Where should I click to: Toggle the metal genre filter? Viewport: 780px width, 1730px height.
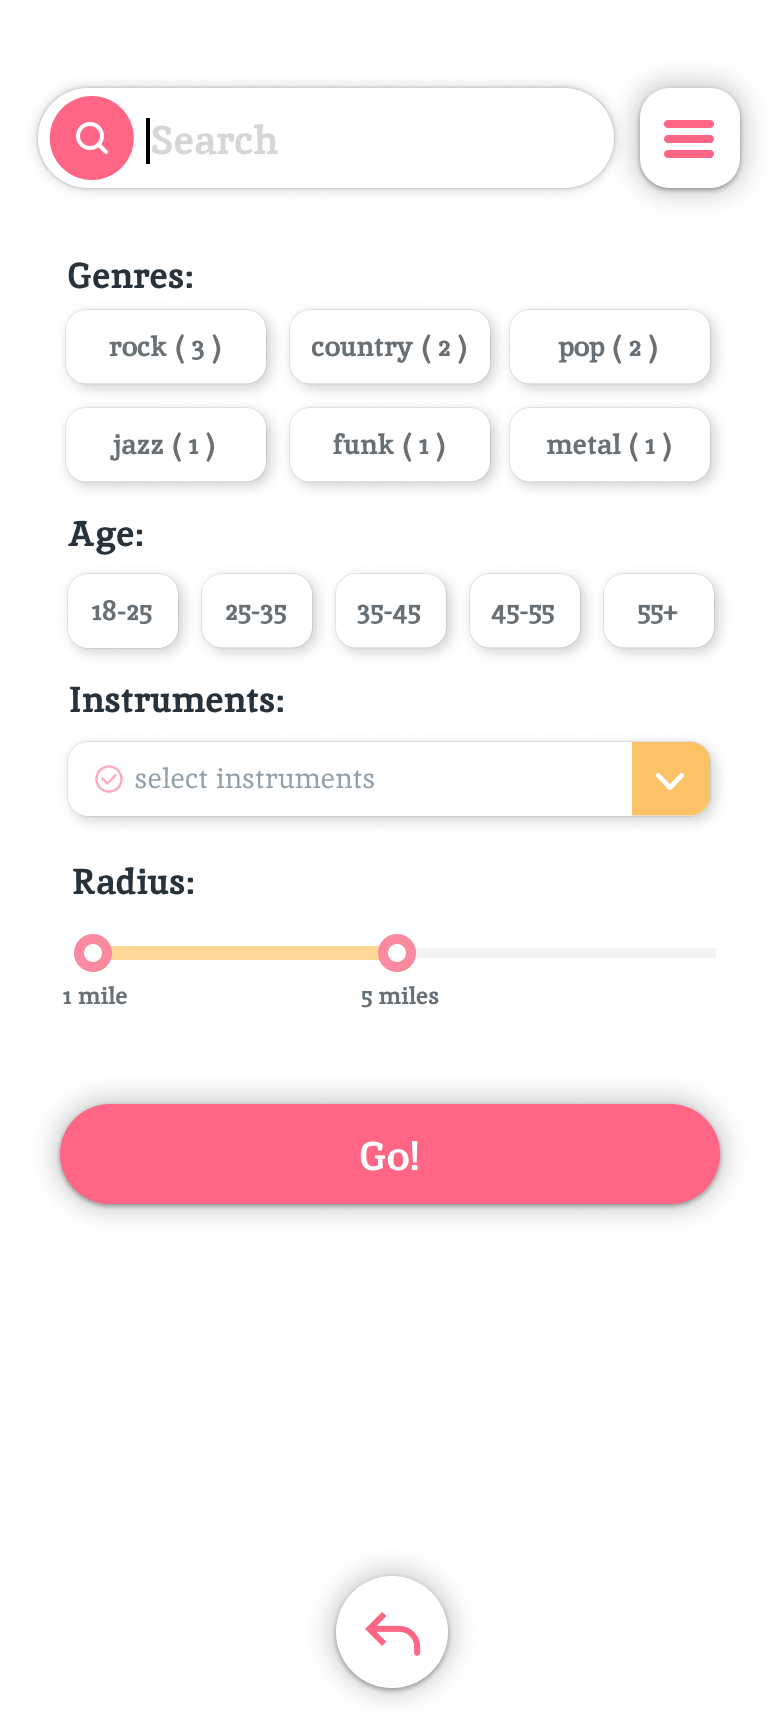[x=609, y=445]
